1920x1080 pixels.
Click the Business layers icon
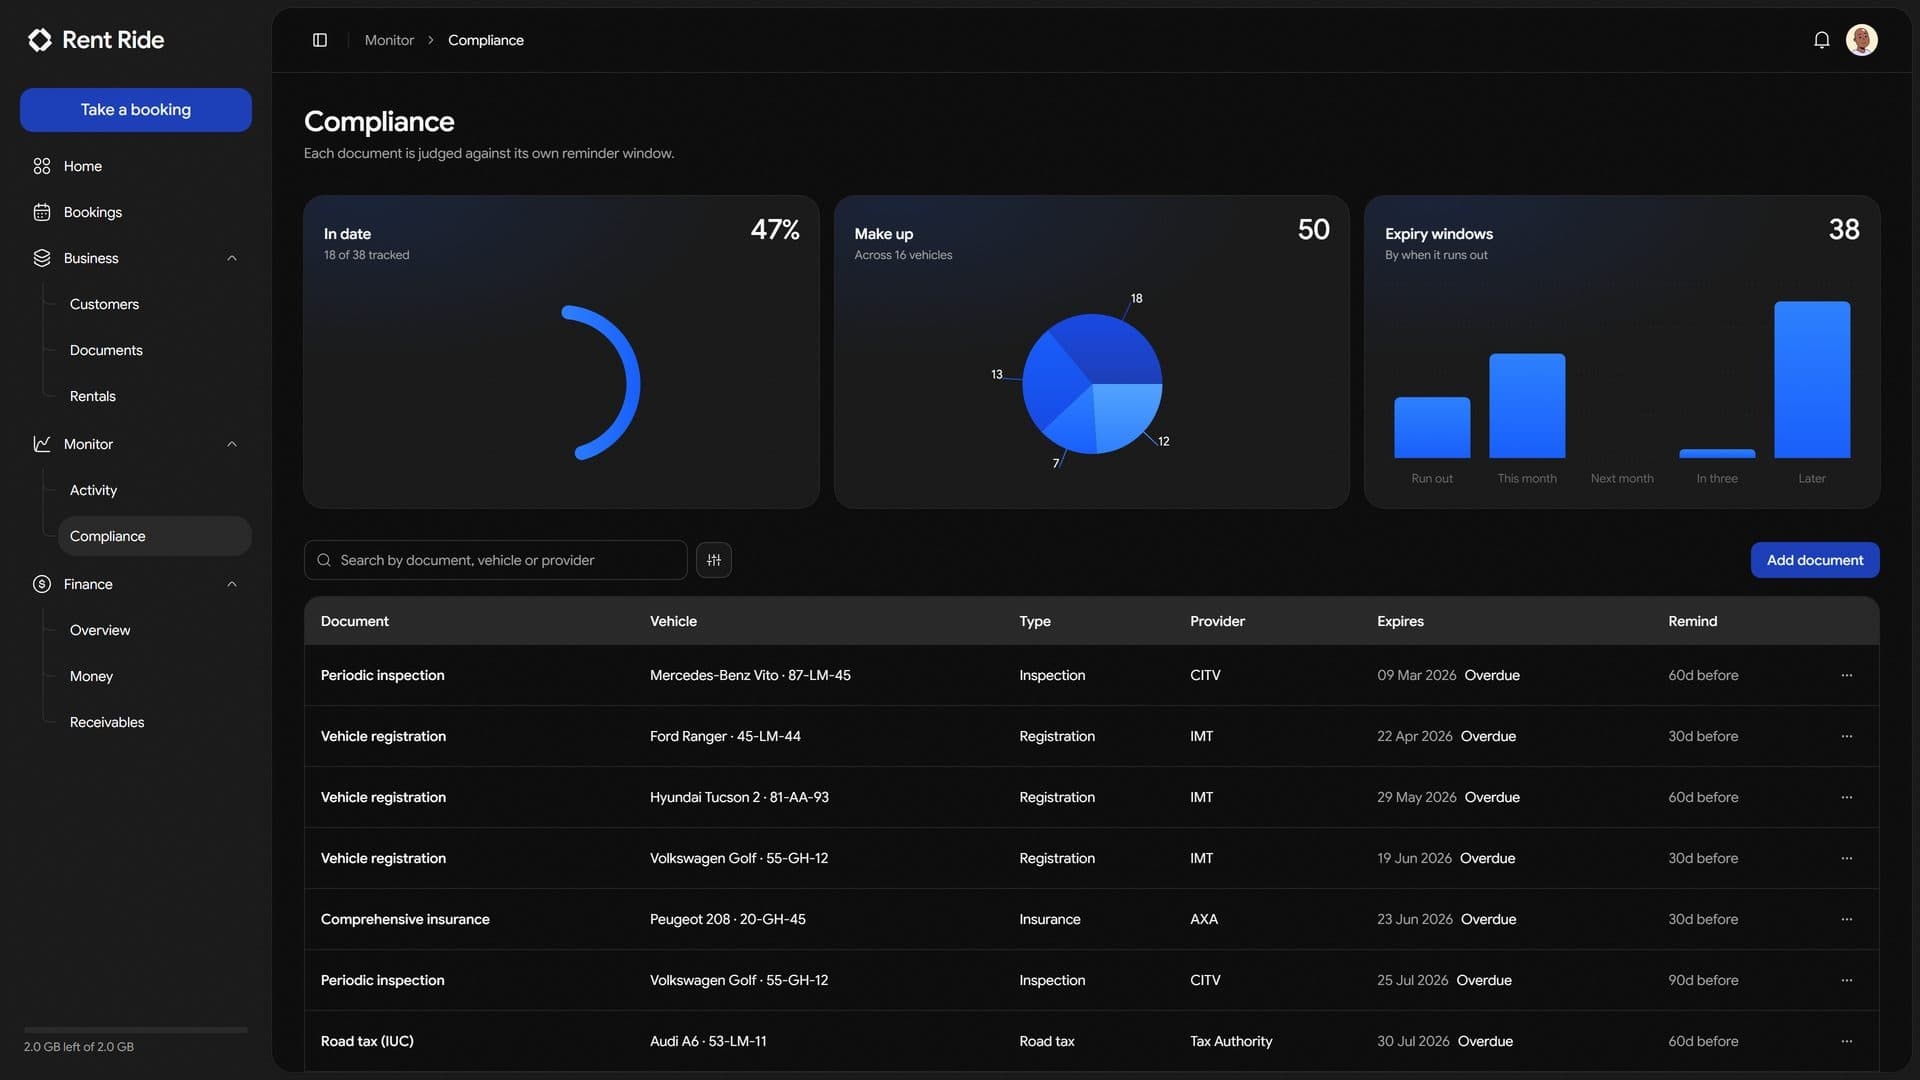(42, 258)
